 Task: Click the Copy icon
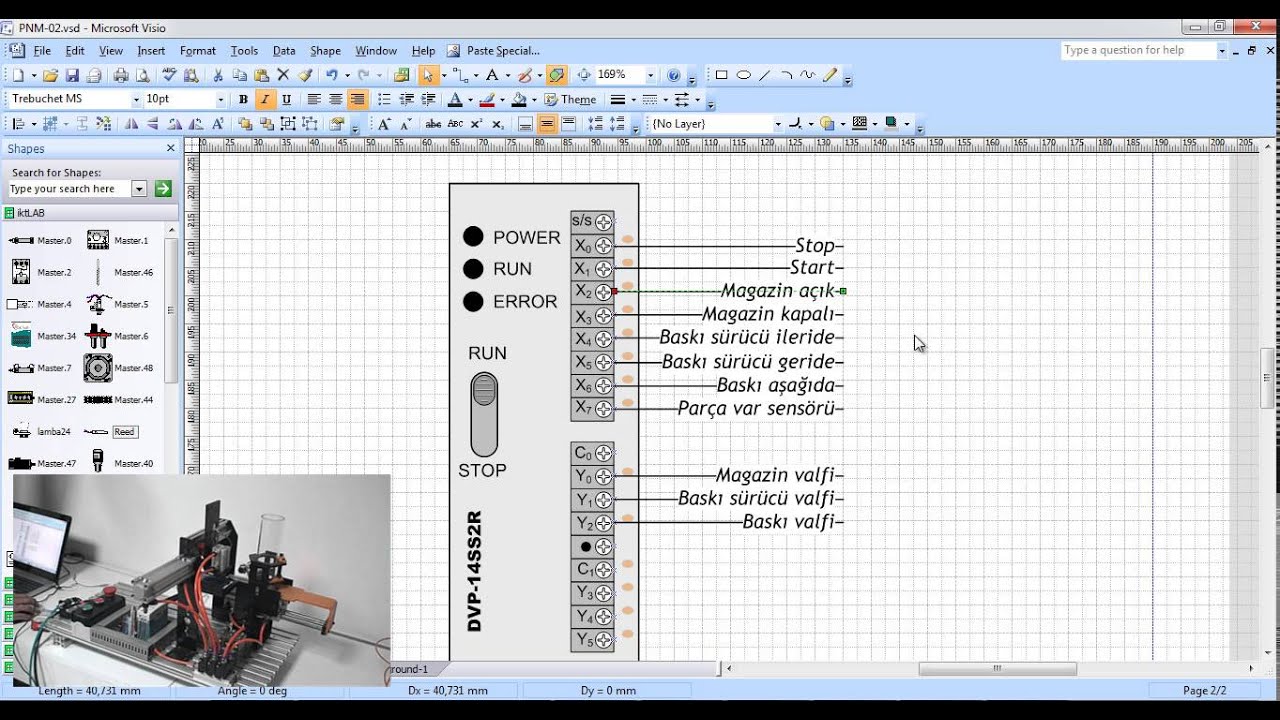pyautogui.click(x=240, y=75)
